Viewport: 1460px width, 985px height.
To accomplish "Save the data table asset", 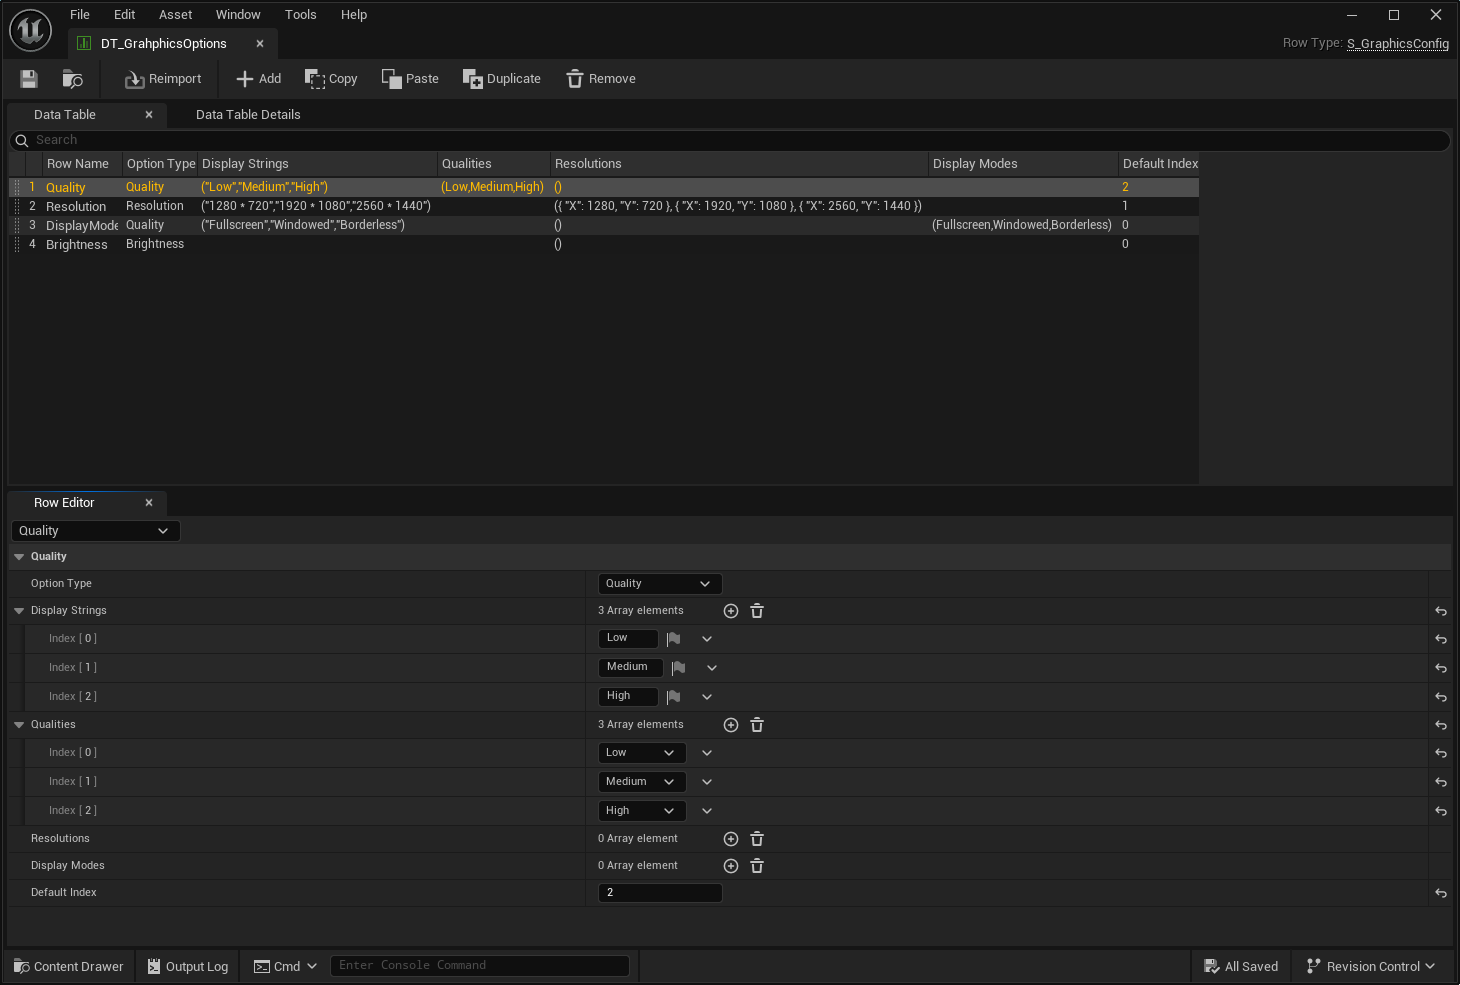I will [29, 79].
